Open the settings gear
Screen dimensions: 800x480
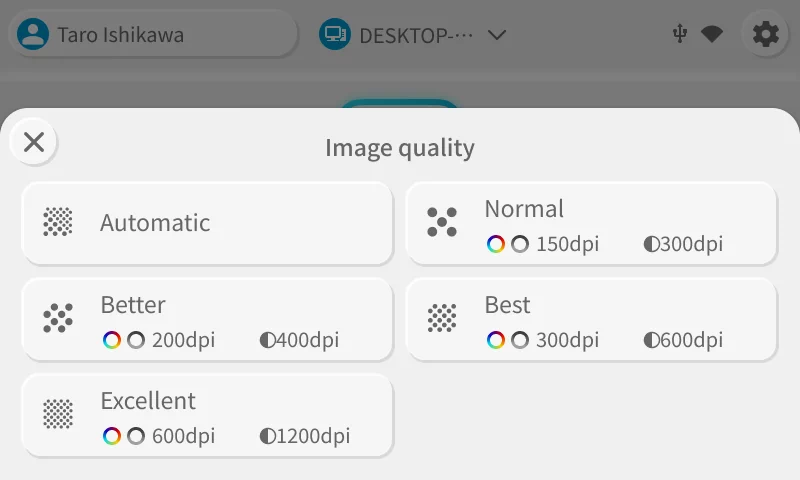coord(765,35)
